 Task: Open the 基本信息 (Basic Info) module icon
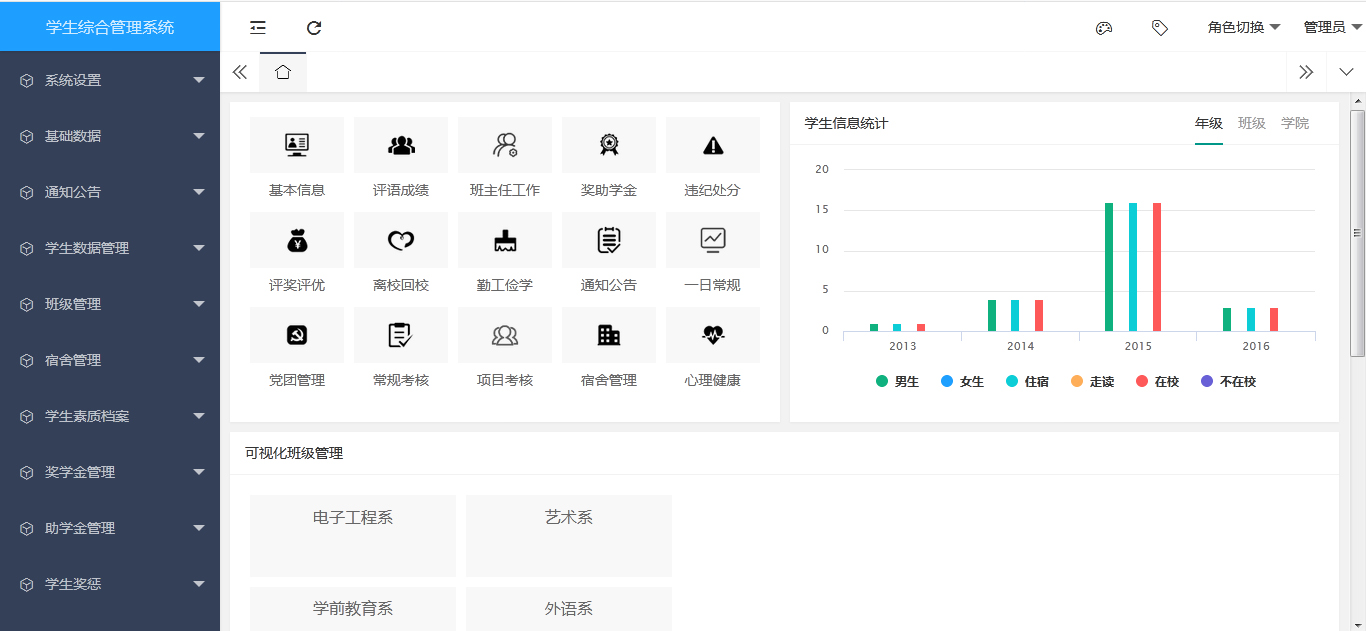296,145
